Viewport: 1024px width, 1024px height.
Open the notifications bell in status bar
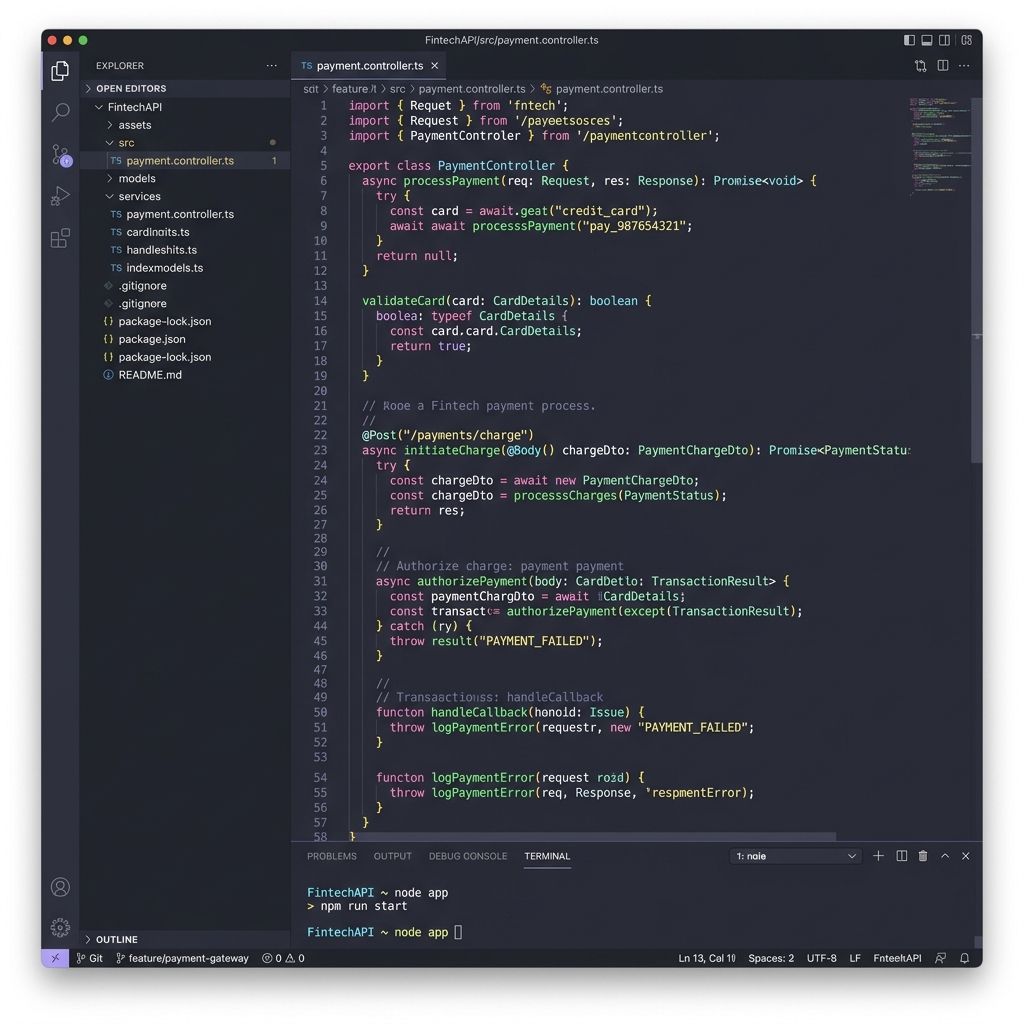tap(963, 958)
